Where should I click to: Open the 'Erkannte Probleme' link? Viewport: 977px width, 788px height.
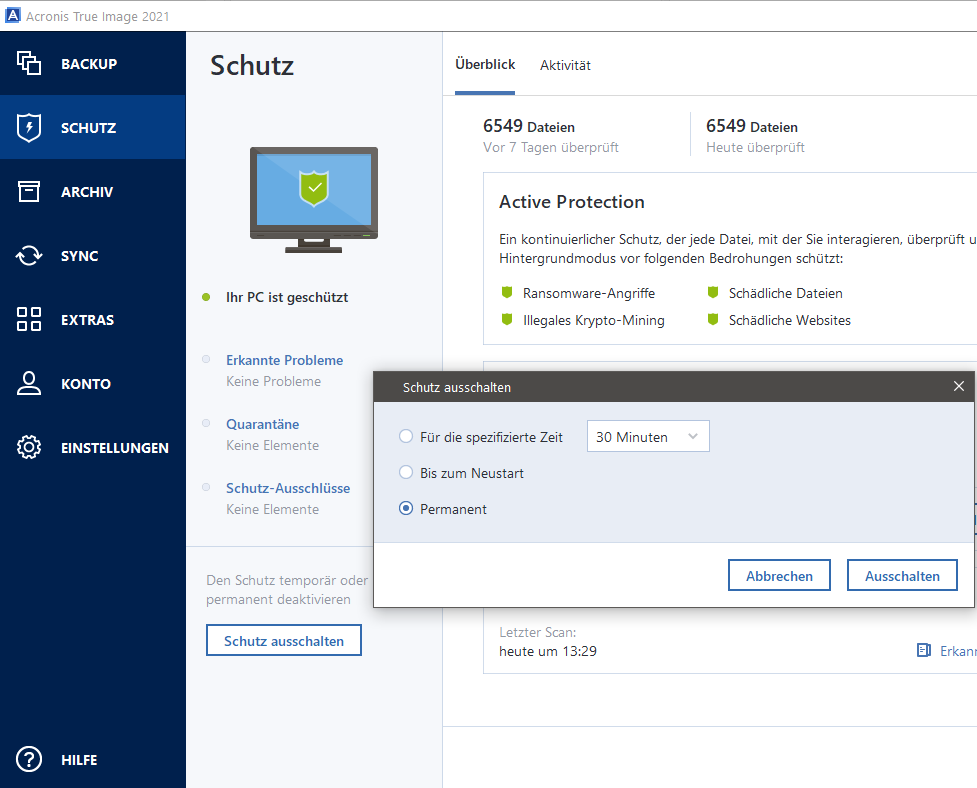tap(284, 360)
